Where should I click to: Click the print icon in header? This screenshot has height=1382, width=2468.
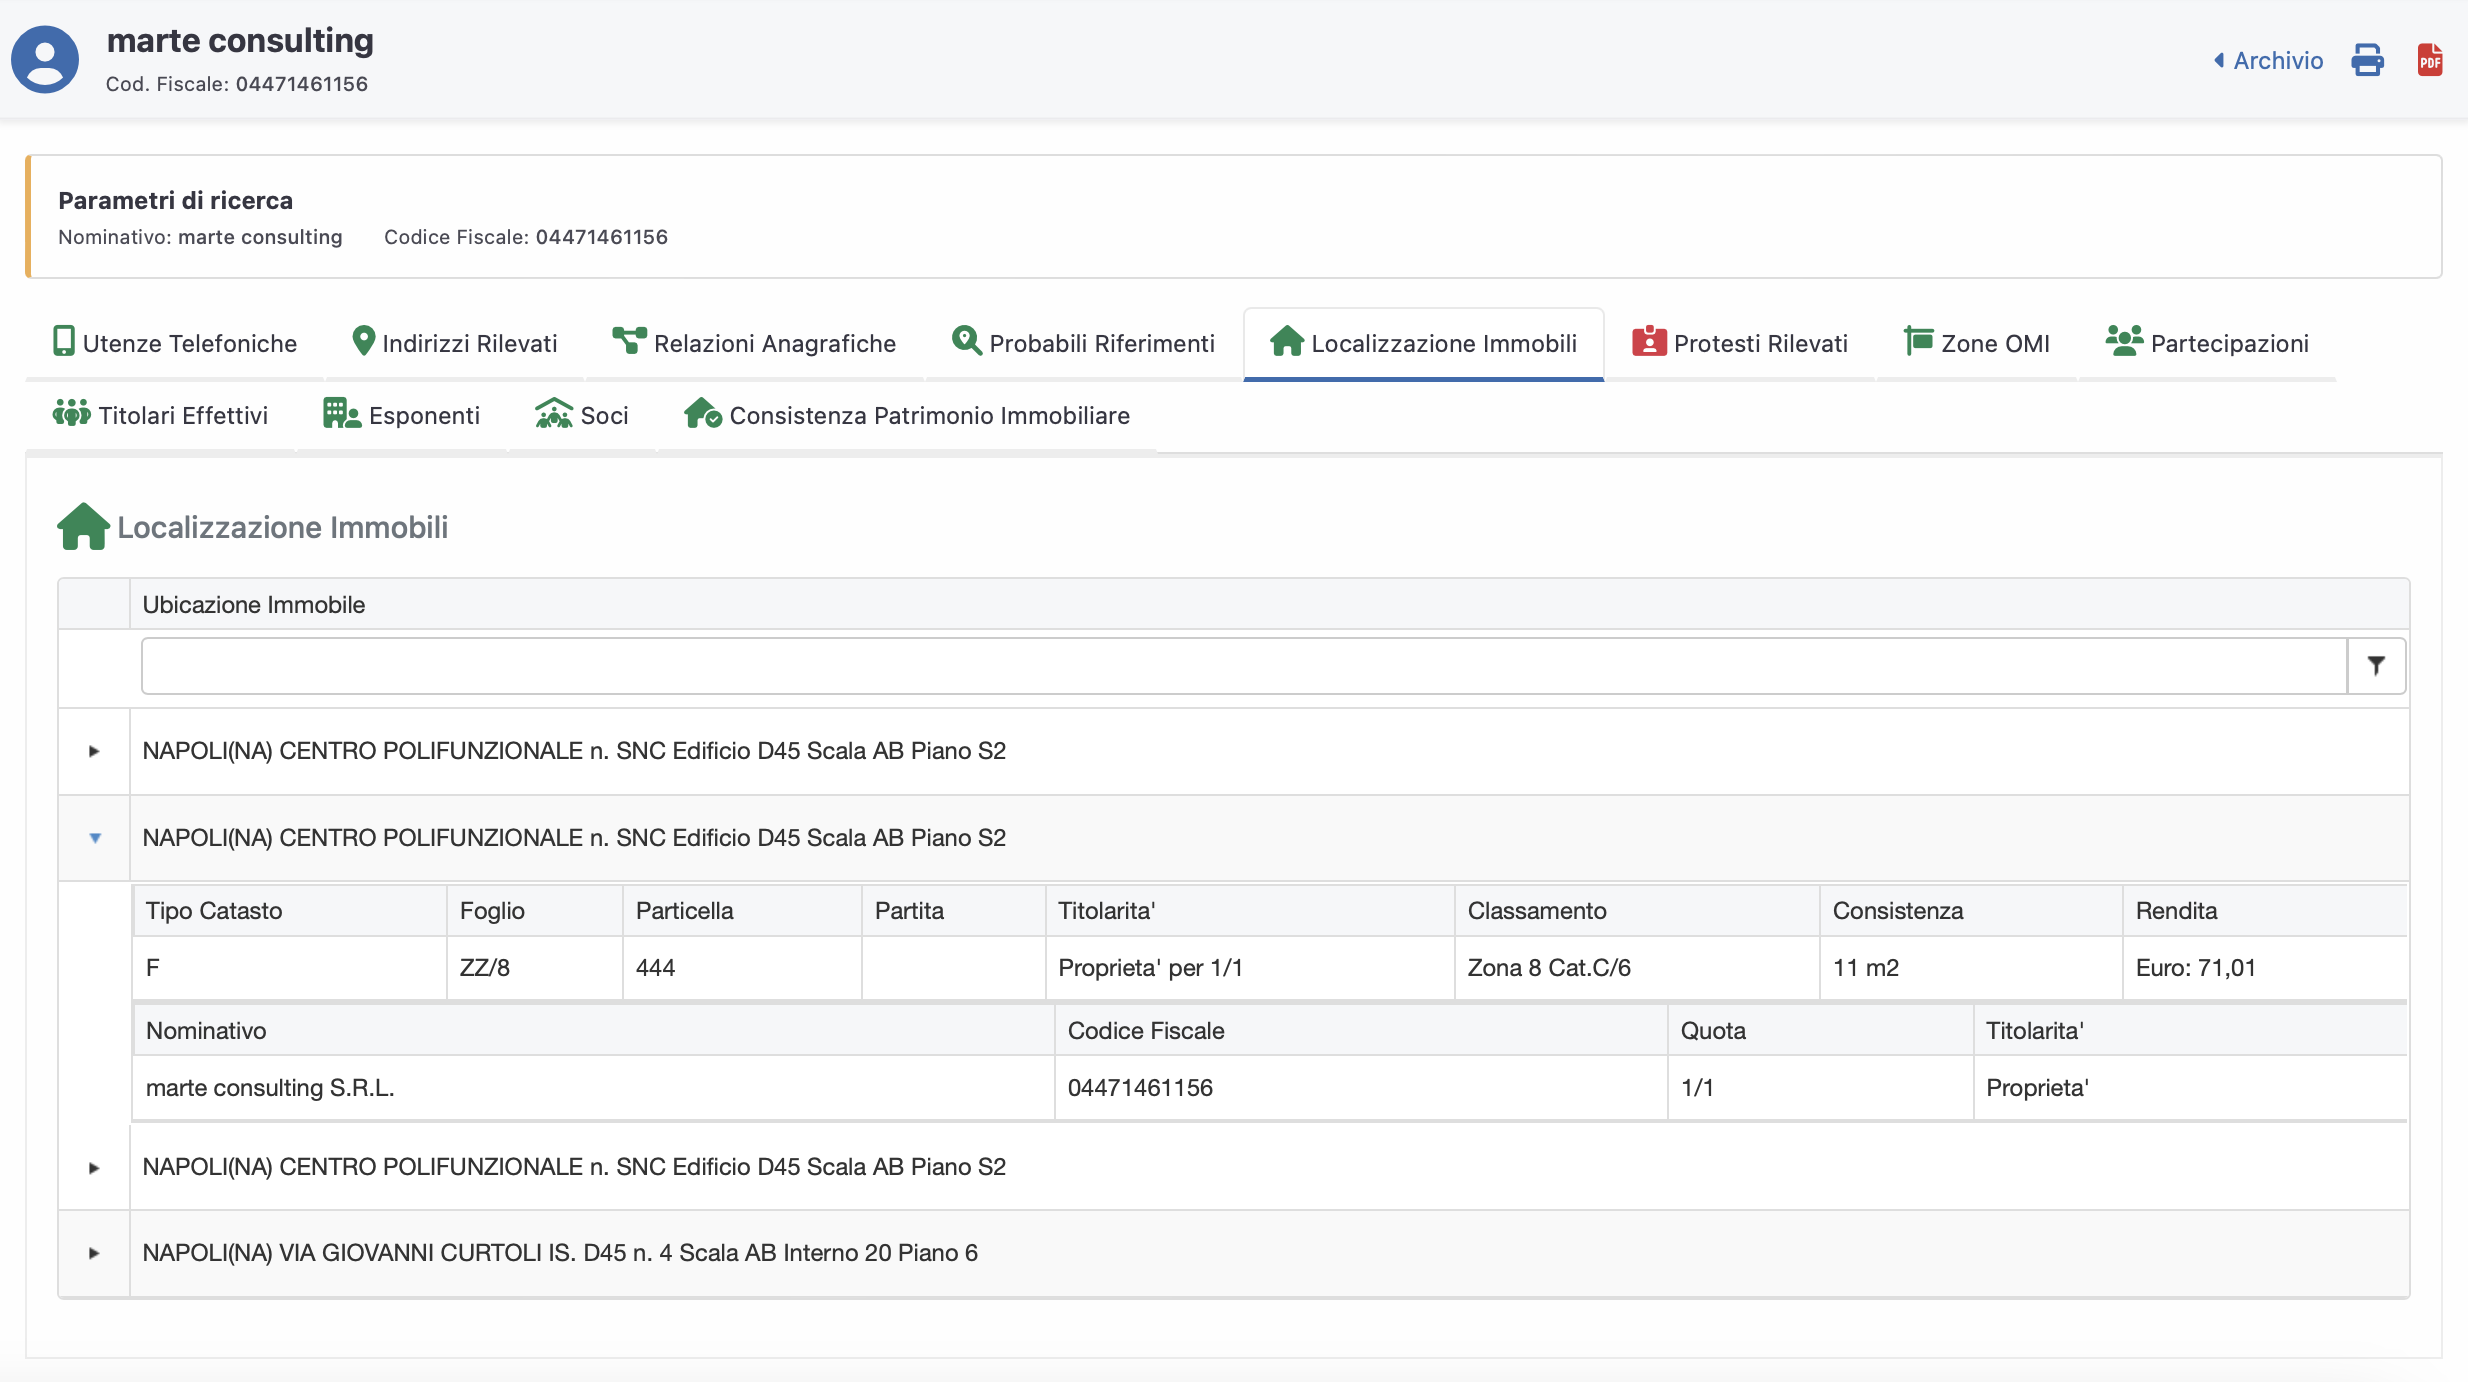point(2367,60)
